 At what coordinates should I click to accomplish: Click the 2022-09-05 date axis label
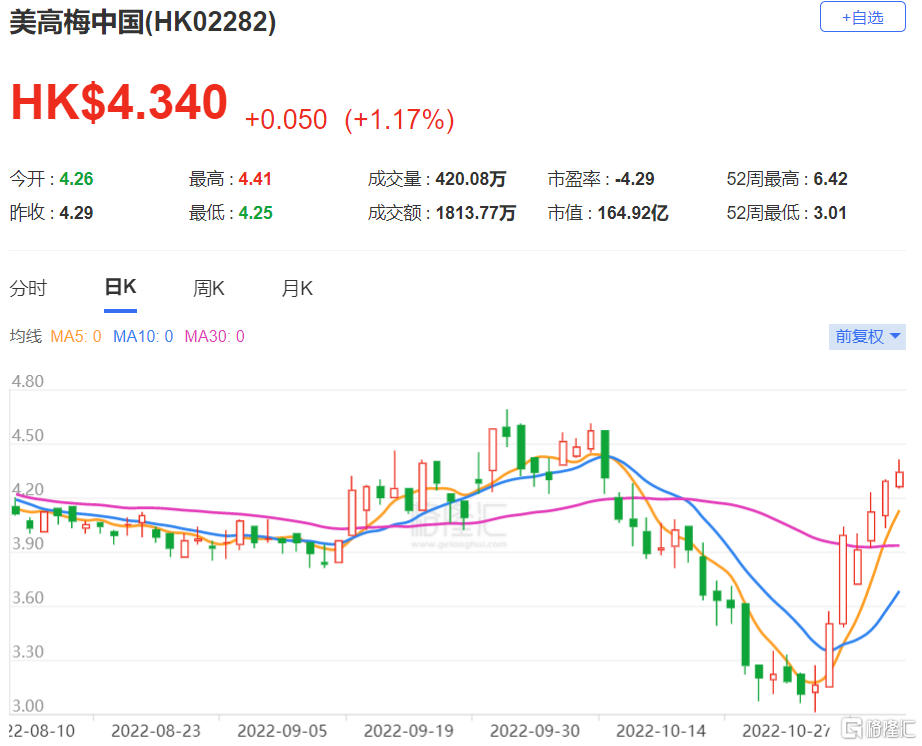click(x=282, y=731)
